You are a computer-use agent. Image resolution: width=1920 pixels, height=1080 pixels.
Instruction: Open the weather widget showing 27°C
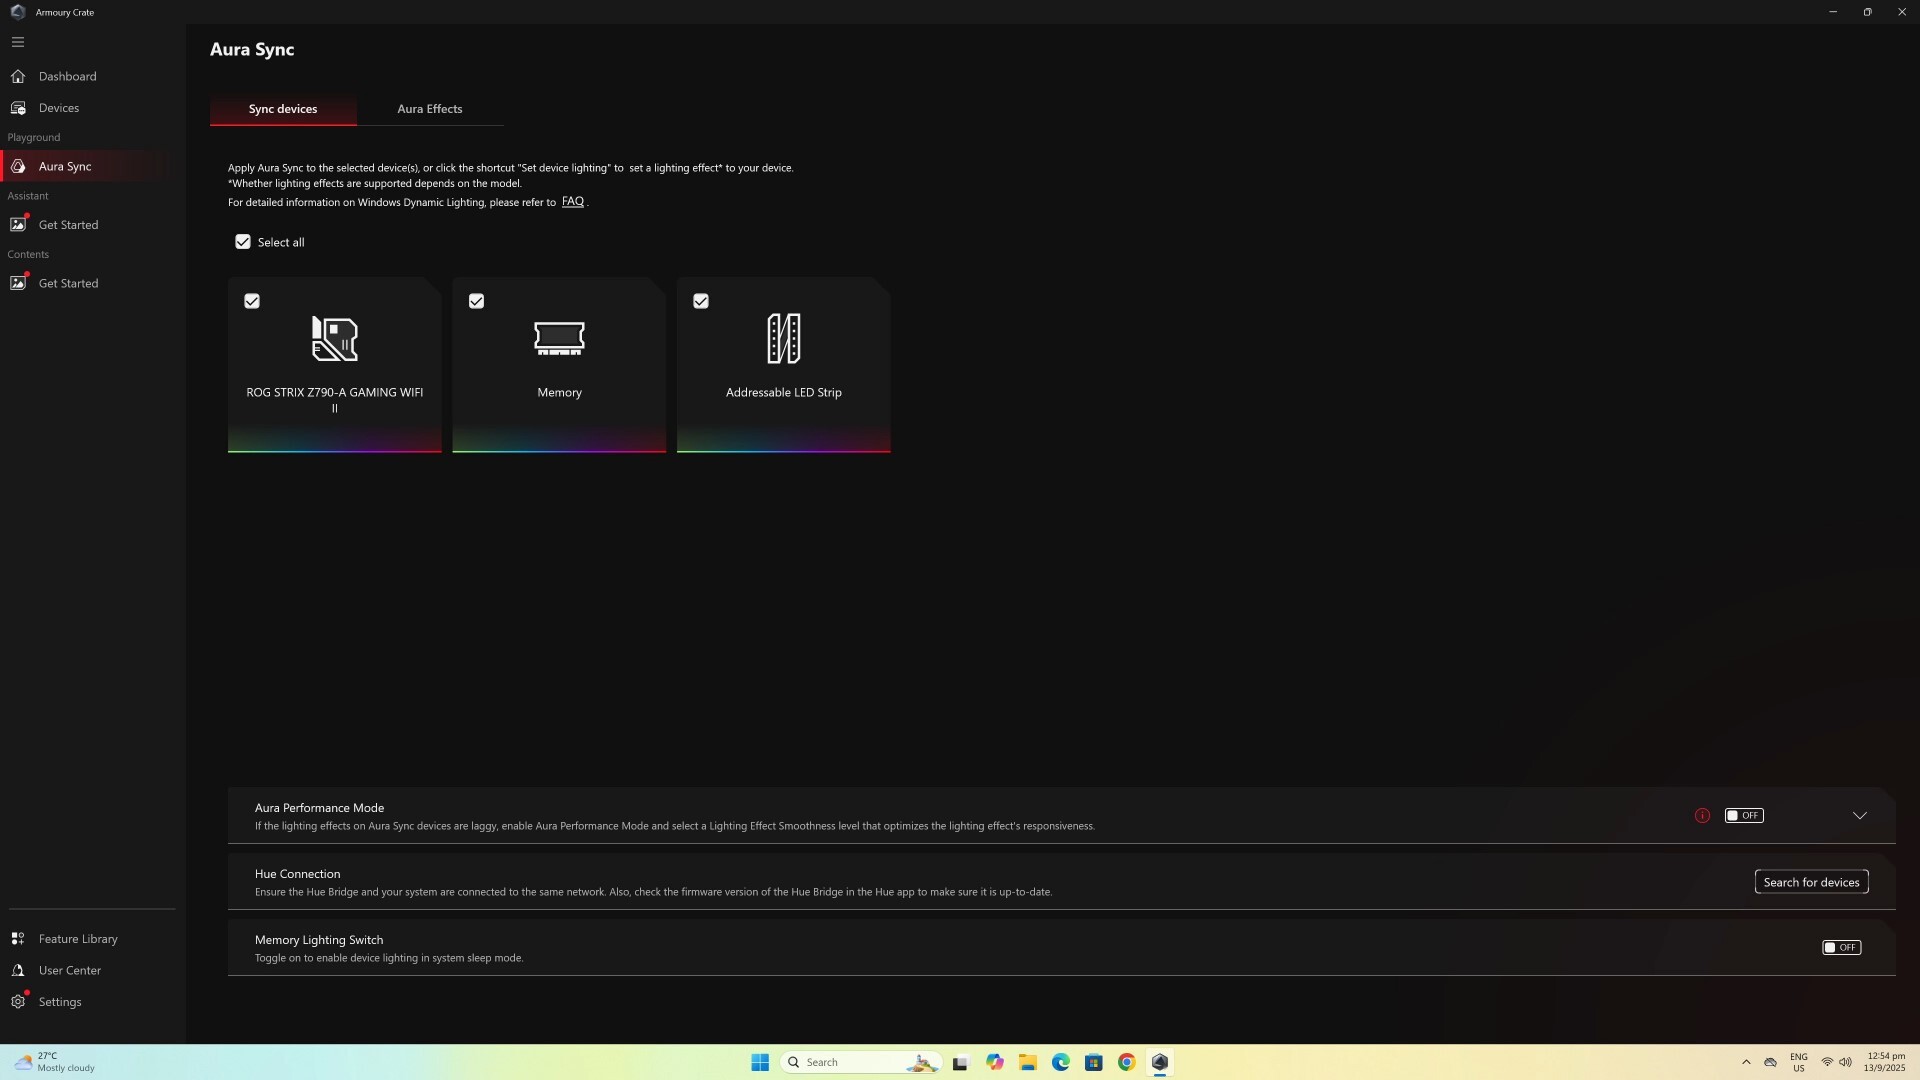tap(55, 1062)
